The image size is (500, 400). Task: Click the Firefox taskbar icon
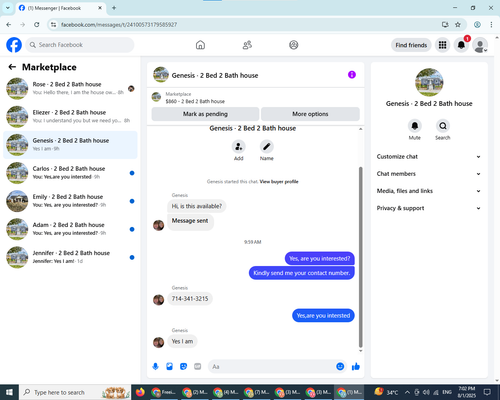point(140,392)
